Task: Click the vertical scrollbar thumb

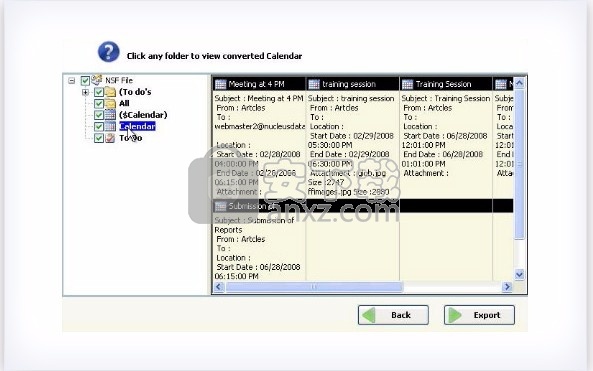Action: [x=519, y=164]
